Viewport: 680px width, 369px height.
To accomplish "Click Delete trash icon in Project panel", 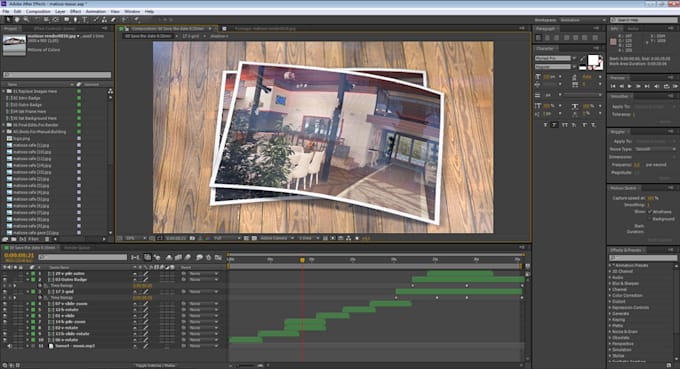I will click(x=47, y=239).
